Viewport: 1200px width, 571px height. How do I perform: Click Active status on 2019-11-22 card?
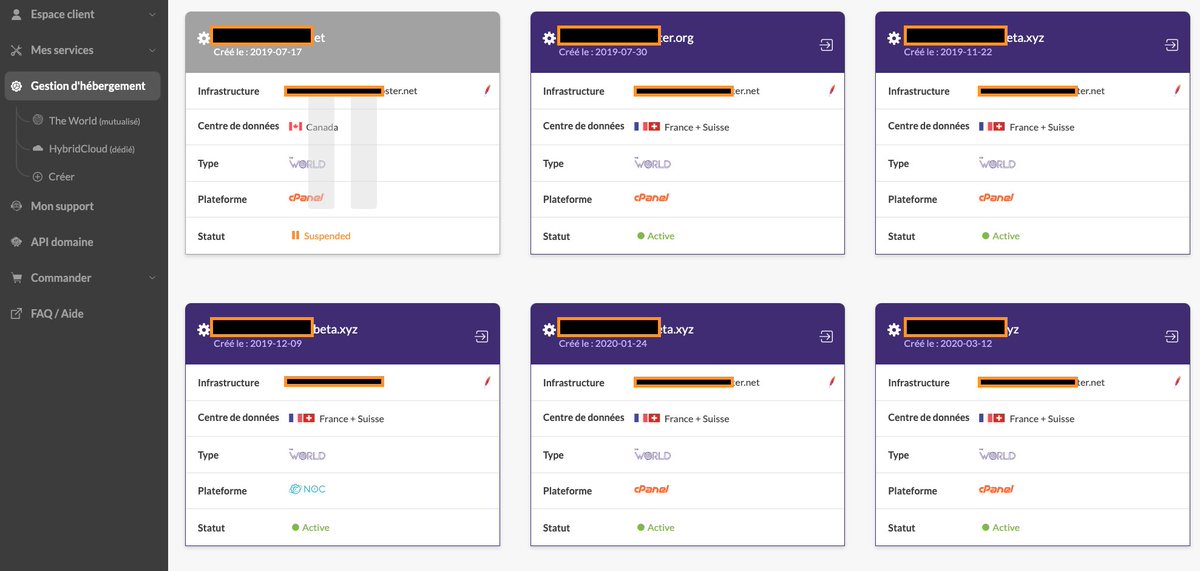pos(1006,236)
